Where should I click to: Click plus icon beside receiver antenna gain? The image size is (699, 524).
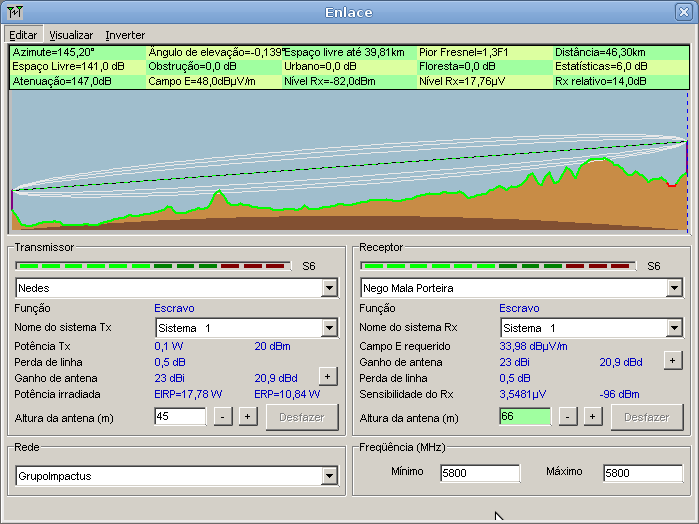click(x=672, y=359)
